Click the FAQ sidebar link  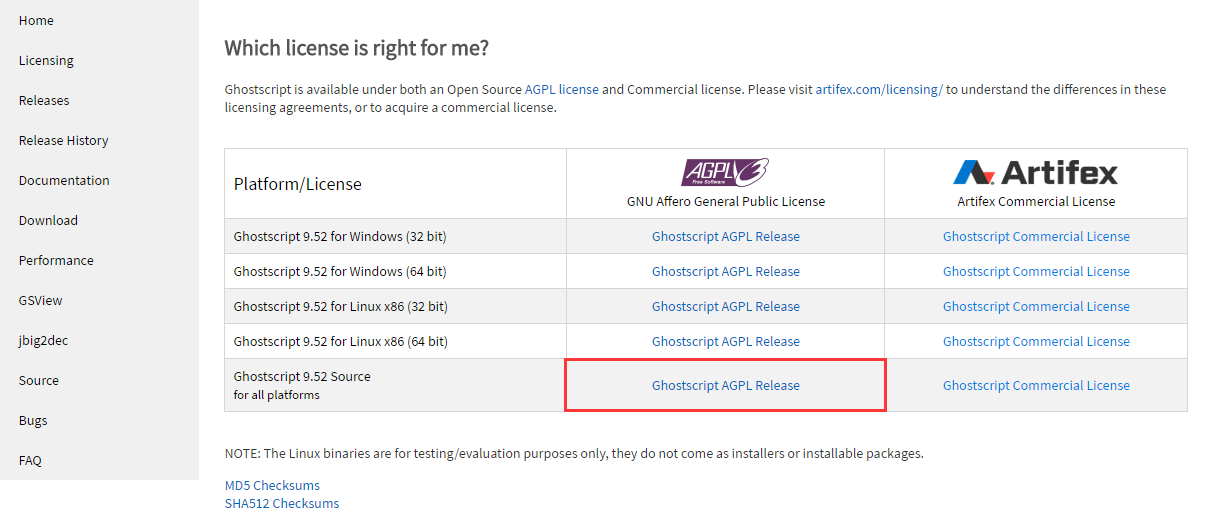[x=30, y=460]
